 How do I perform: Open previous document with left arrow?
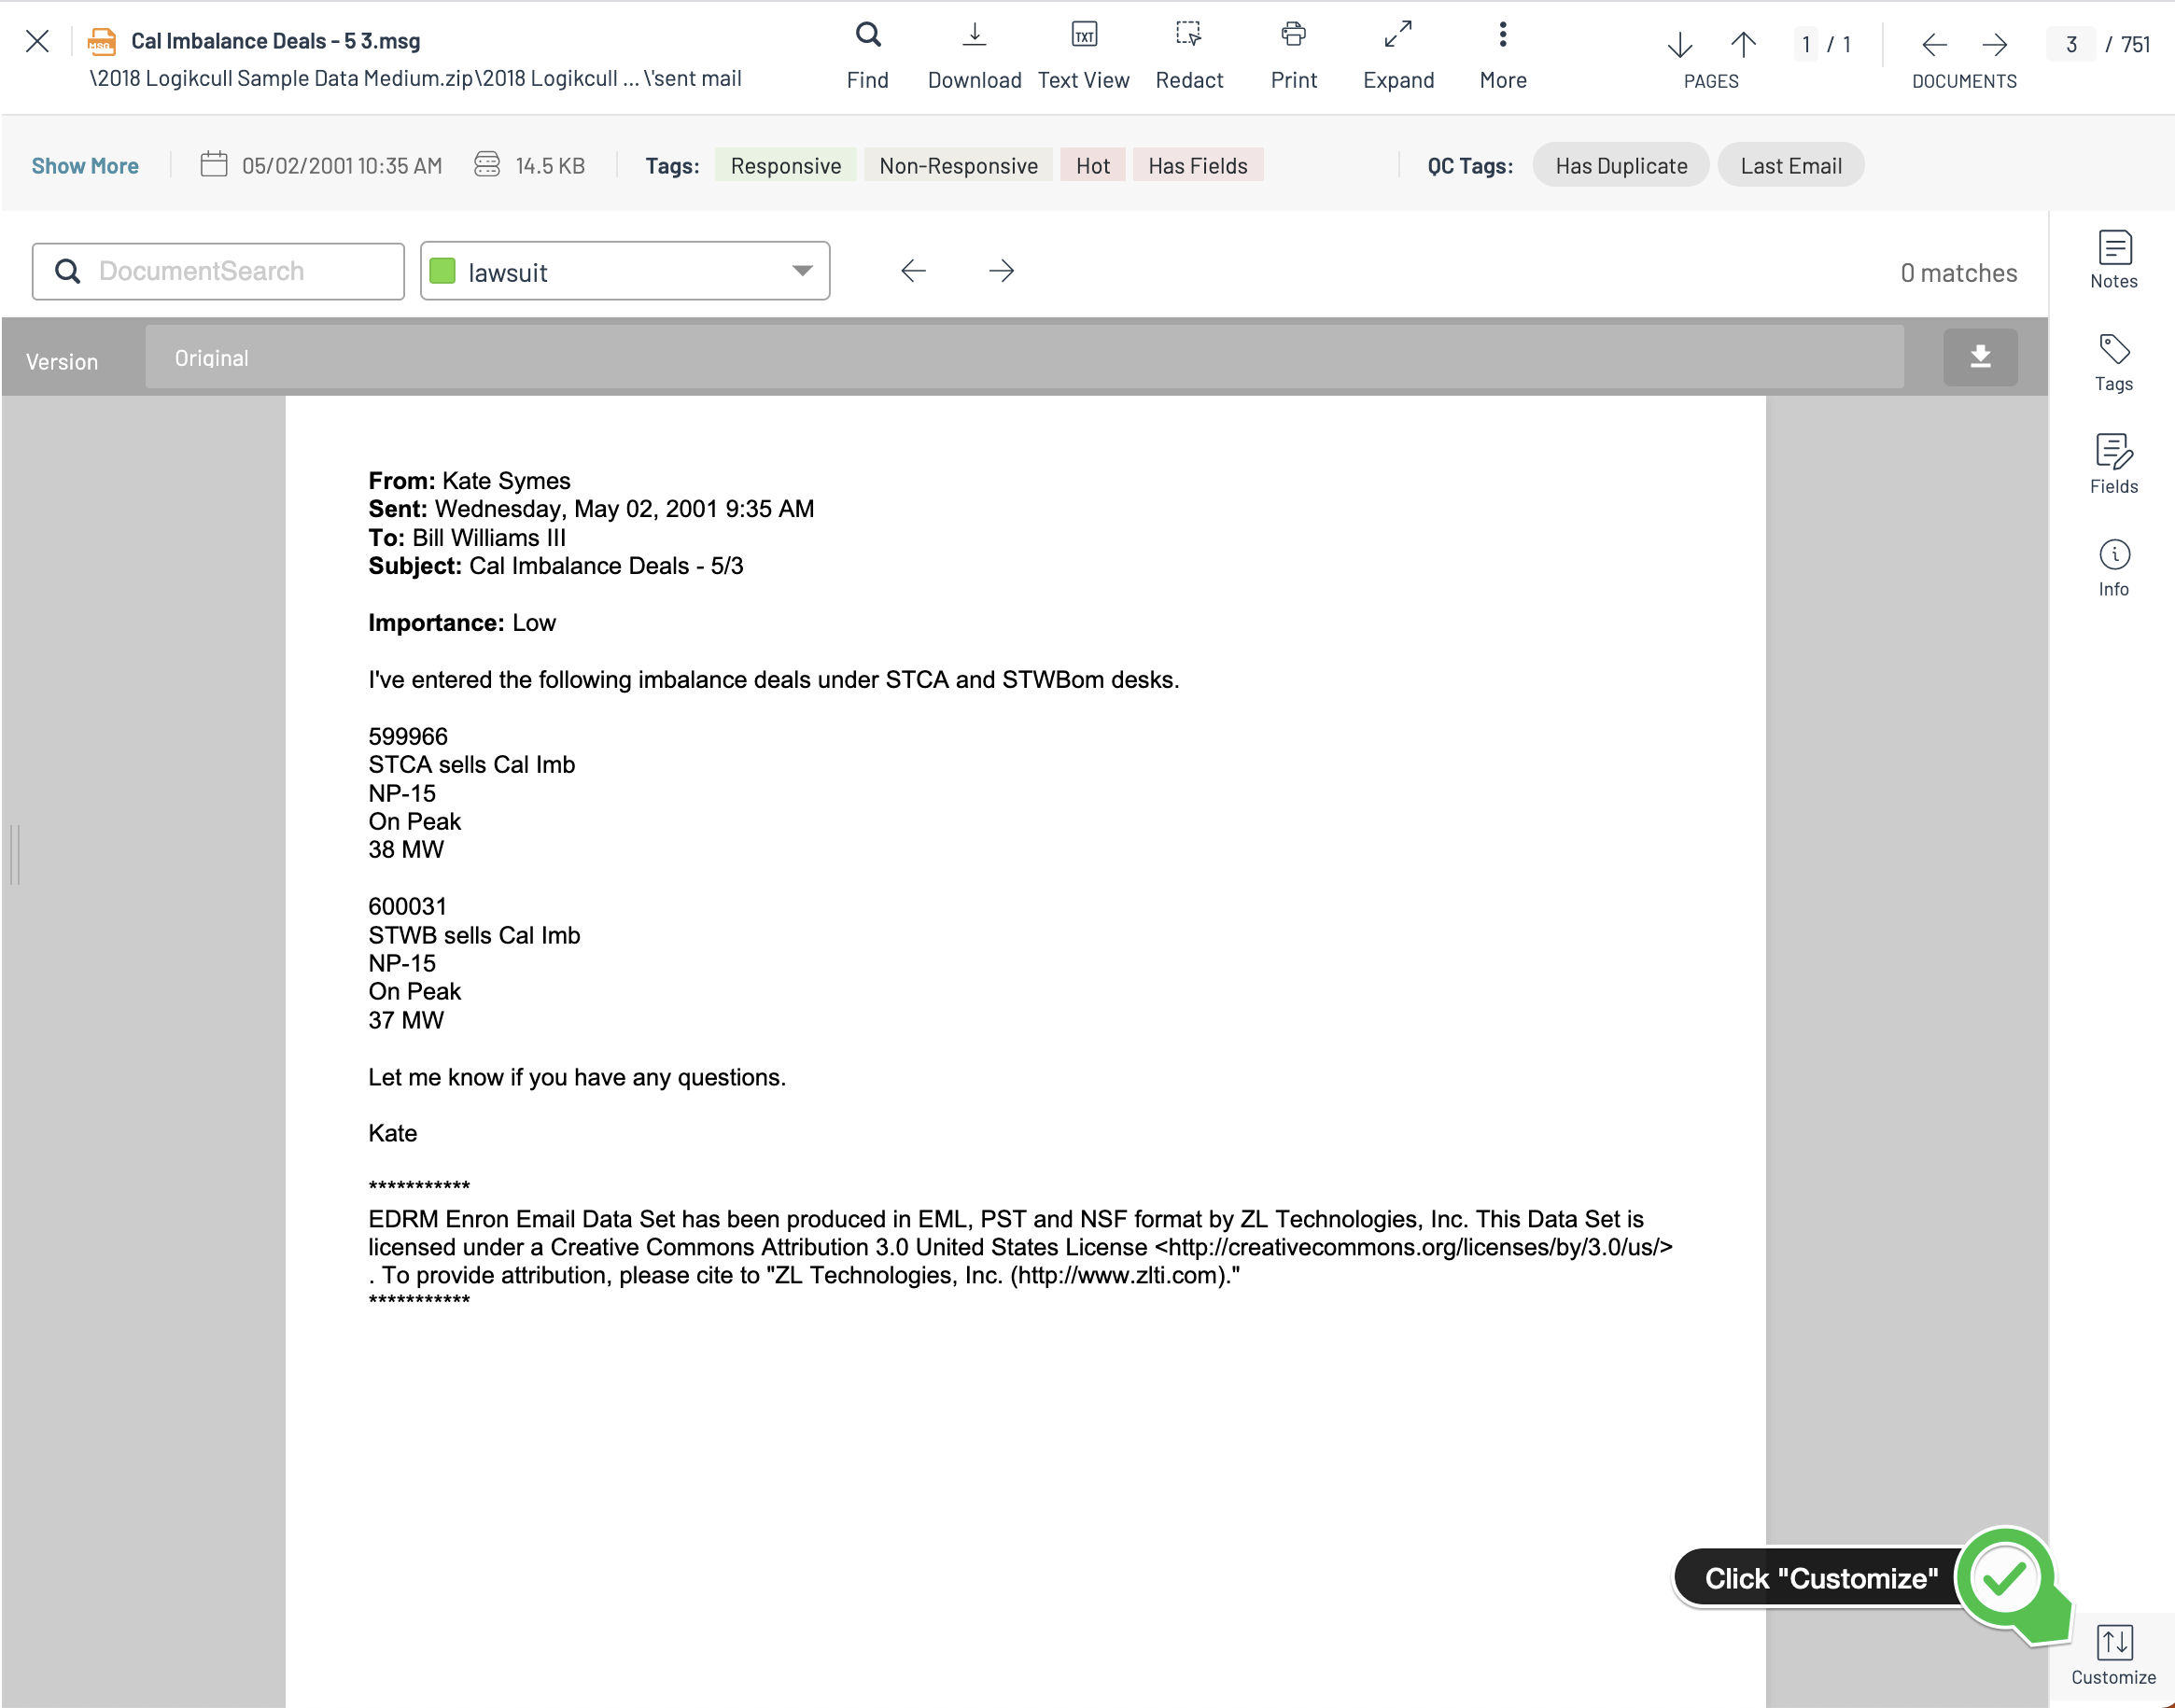(x=1934, y=45)
